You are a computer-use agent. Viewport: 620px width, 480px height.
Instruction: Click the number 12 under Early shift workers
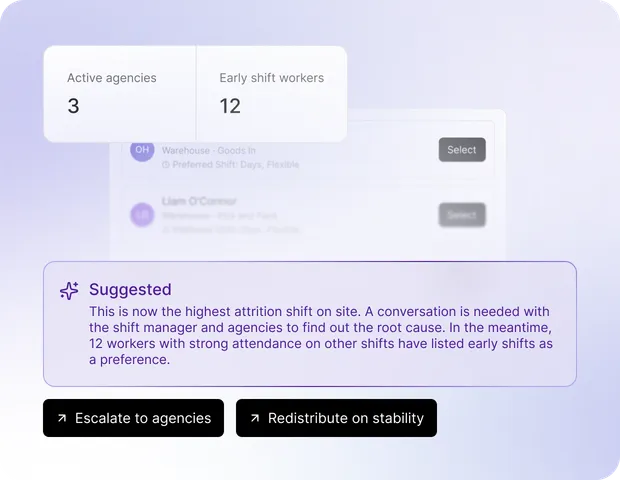[230, 106]
